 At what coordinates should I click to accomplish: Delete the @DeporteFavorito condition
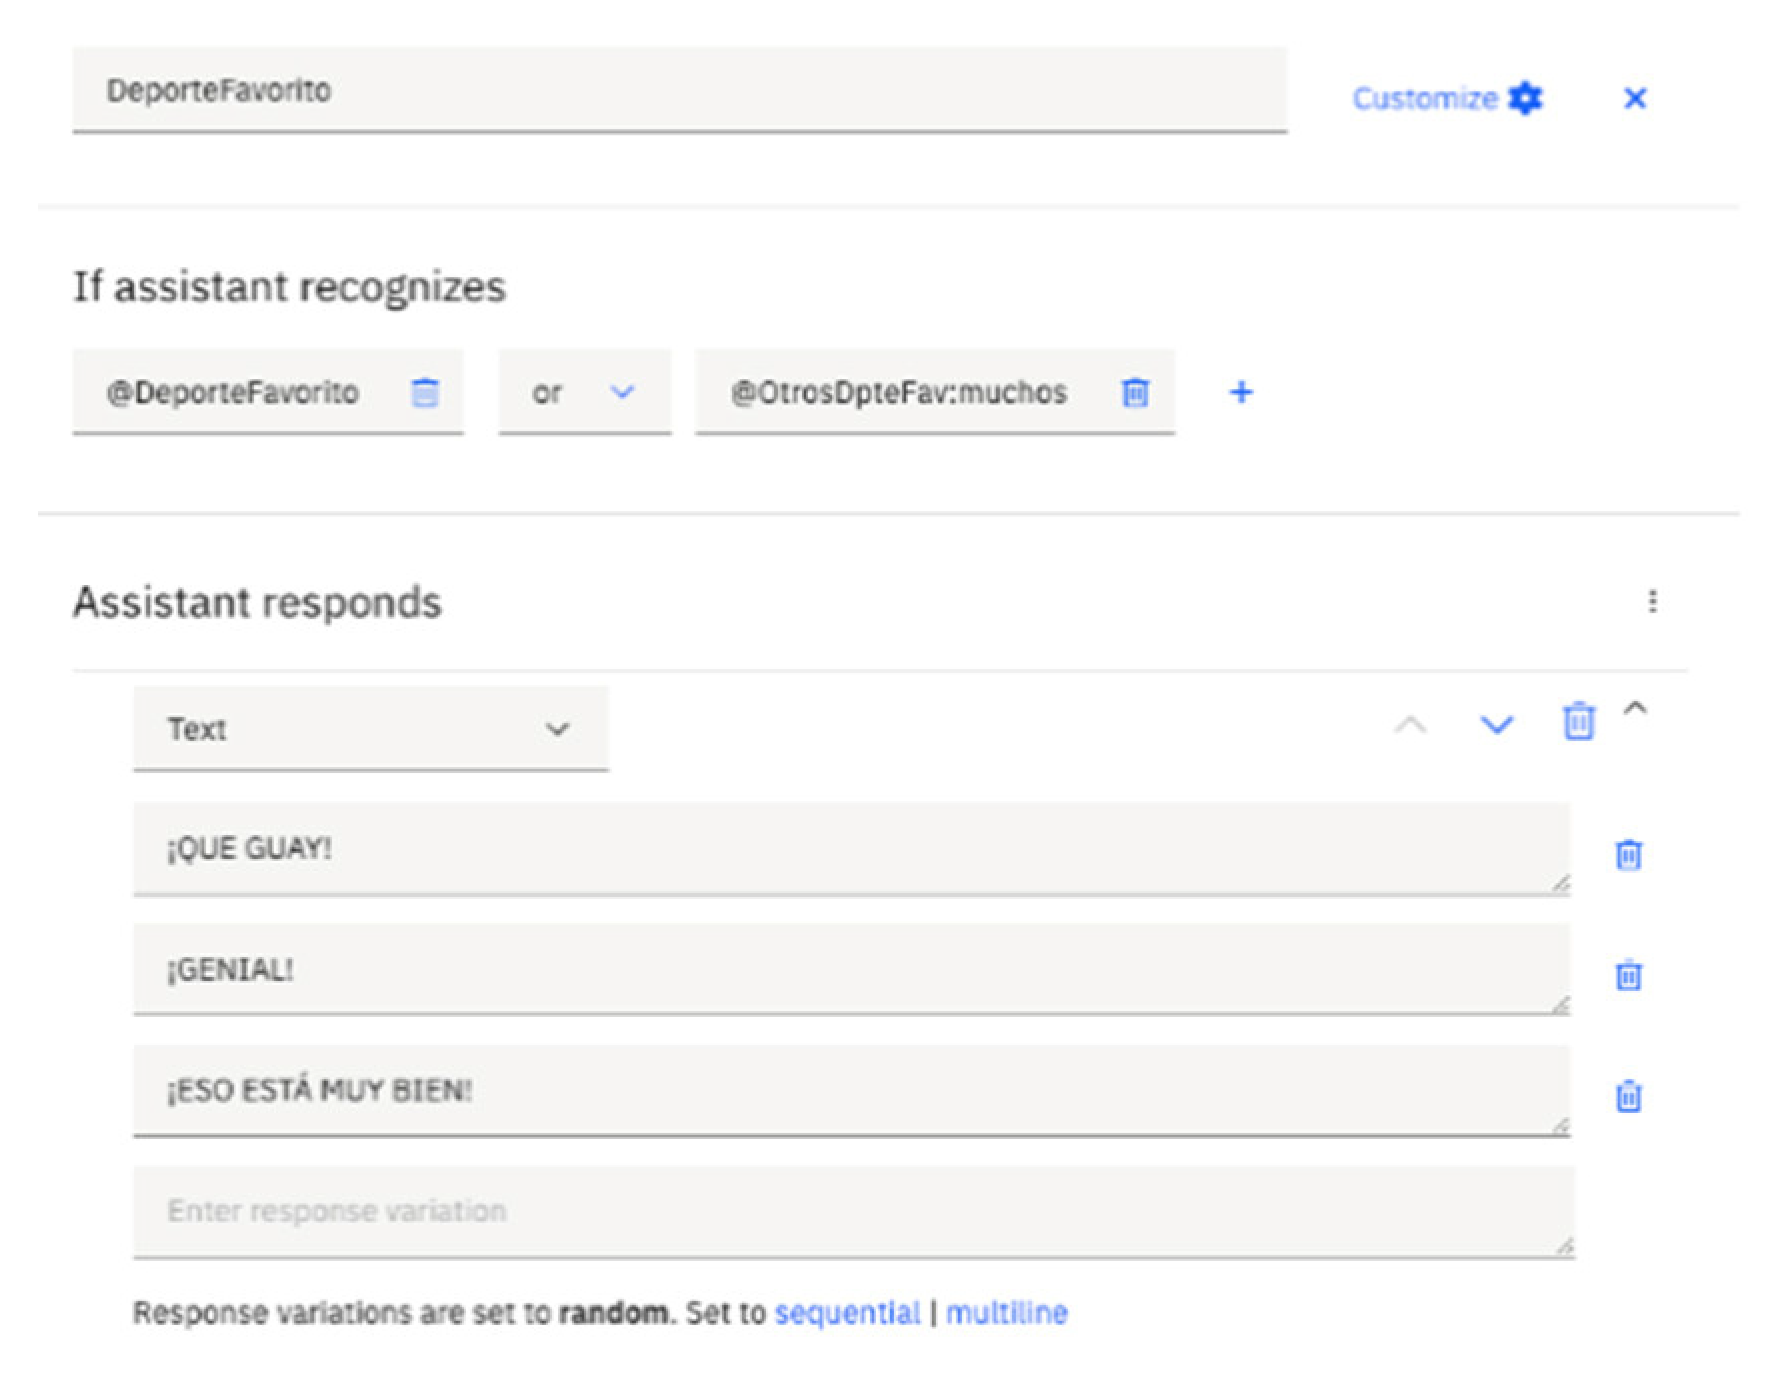tap(425, 392)
